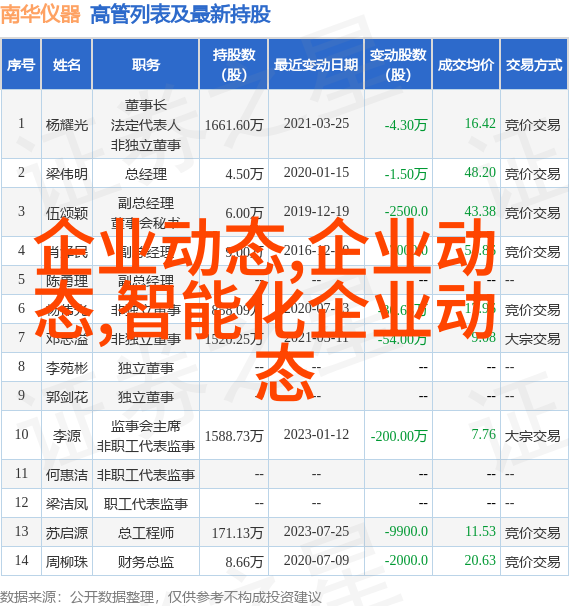The width and height of the screenshot is (569, 606).
Task: Click the 财务总监 position cell
Action: 146,562
